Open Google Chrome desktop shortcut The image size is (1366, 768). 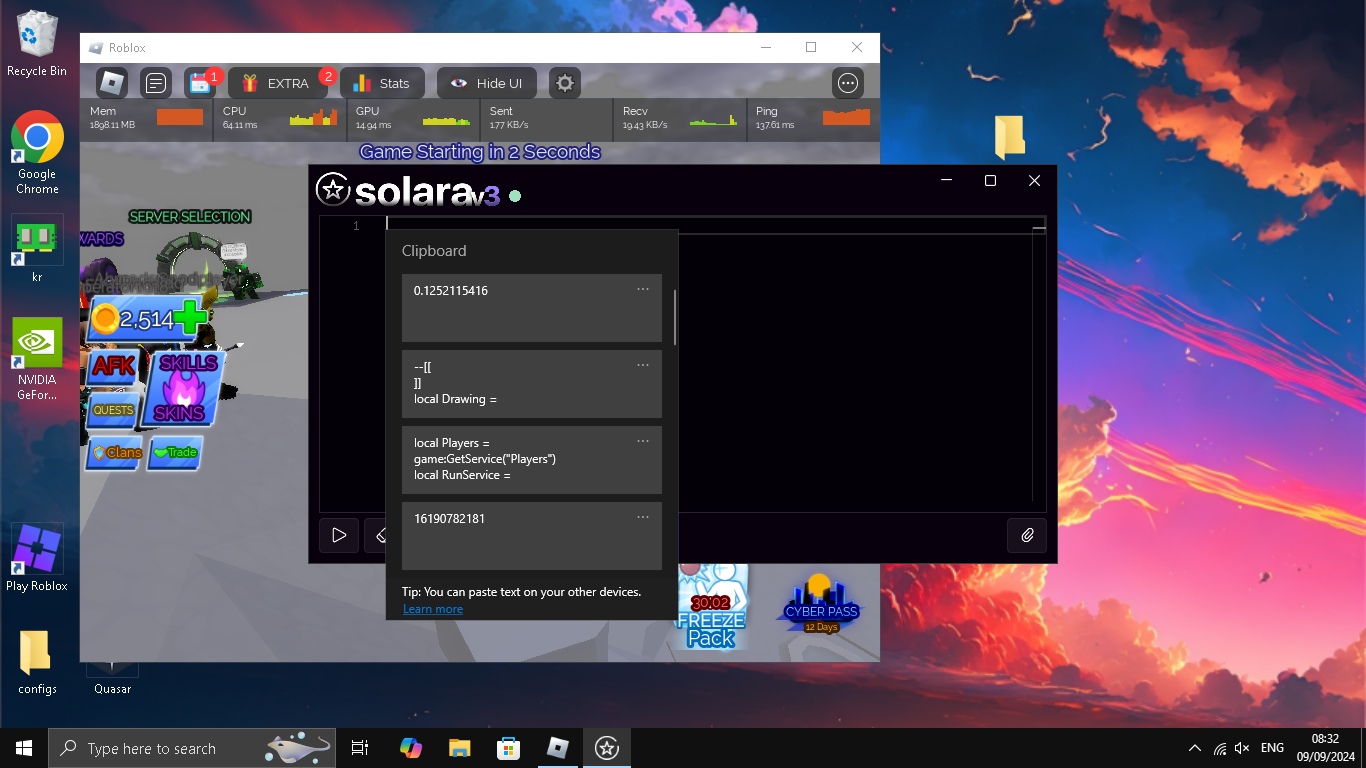pos(37,152)
